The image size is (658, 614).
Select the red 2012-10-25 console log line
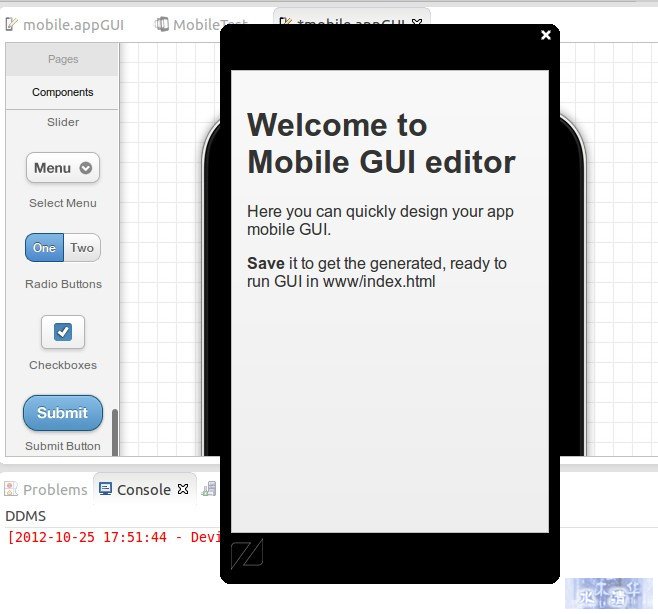point(113,537)
